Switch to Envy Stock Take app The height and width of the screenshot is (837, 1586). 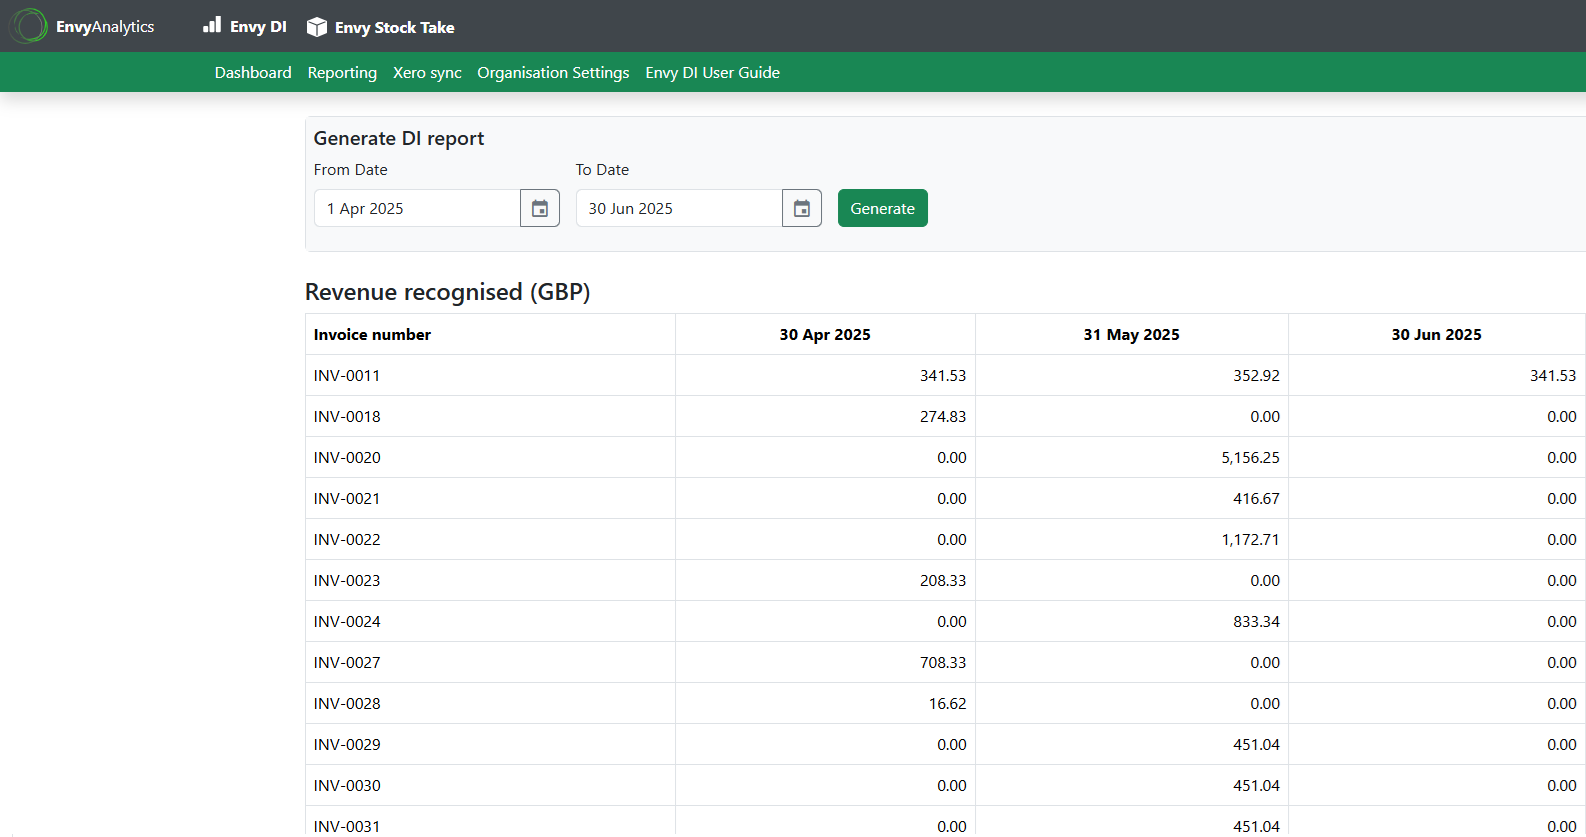click(381, 27)
